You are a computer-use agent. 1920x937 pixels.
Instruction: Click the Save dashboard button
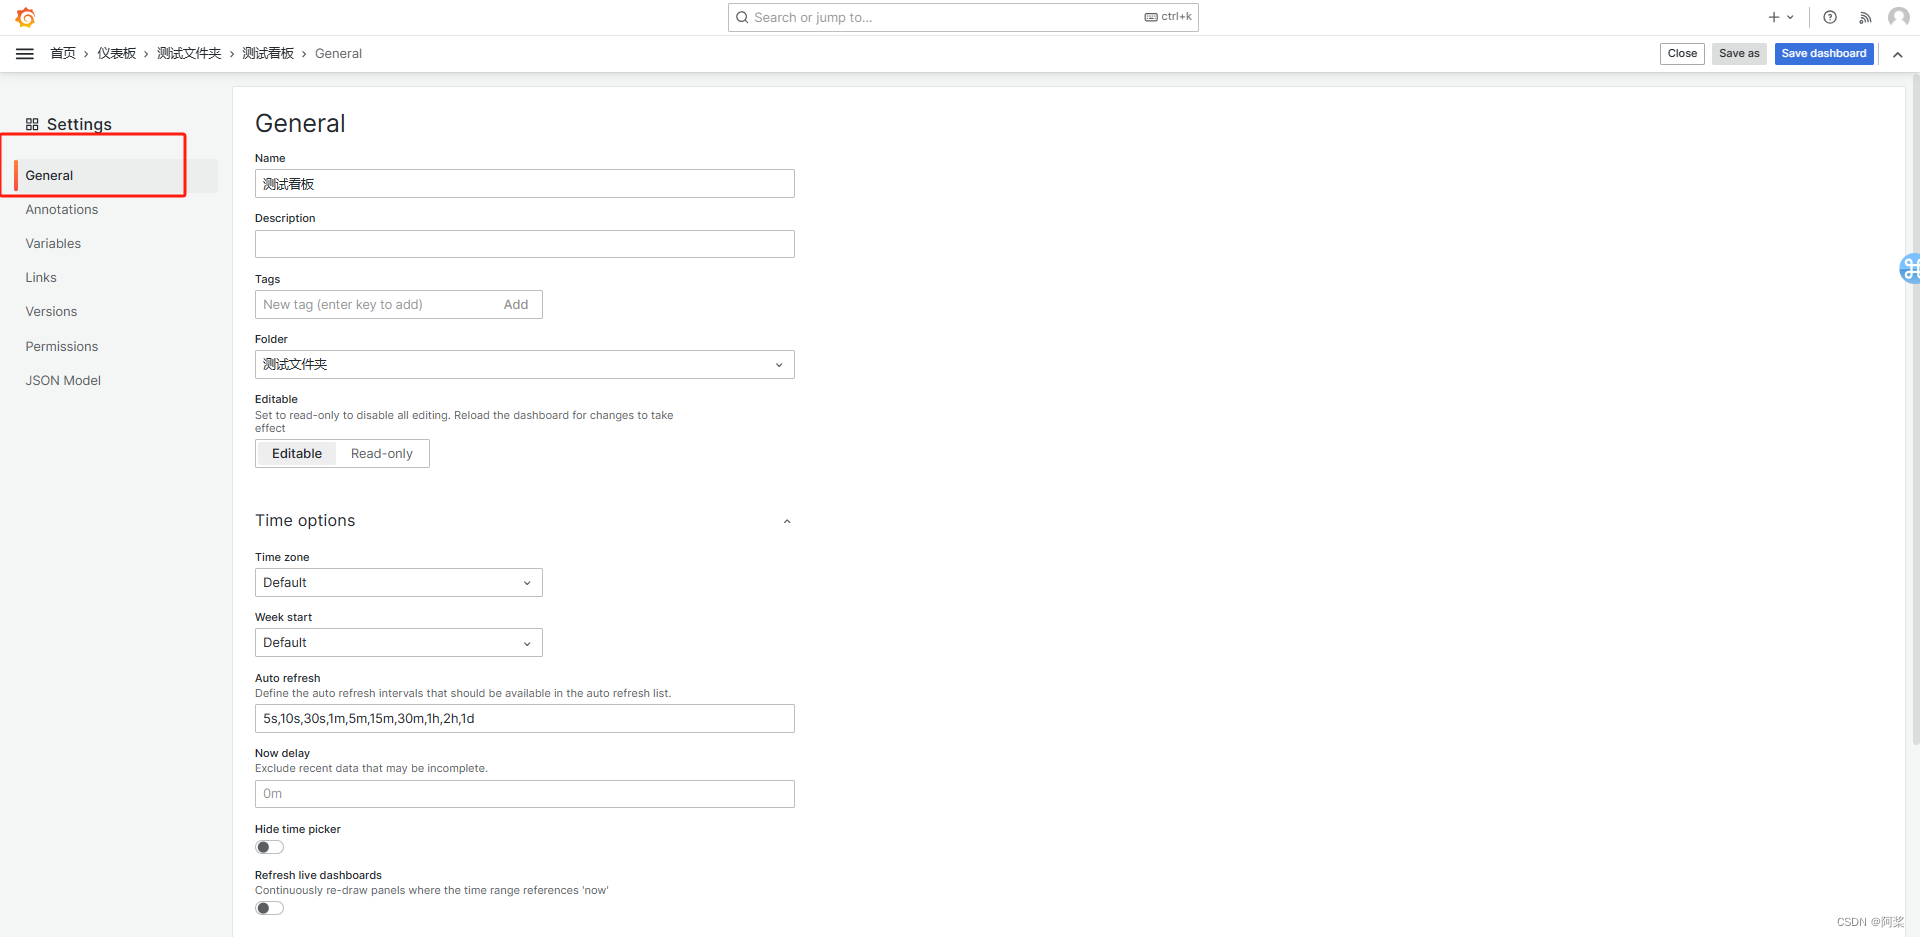pos(1824,54)
